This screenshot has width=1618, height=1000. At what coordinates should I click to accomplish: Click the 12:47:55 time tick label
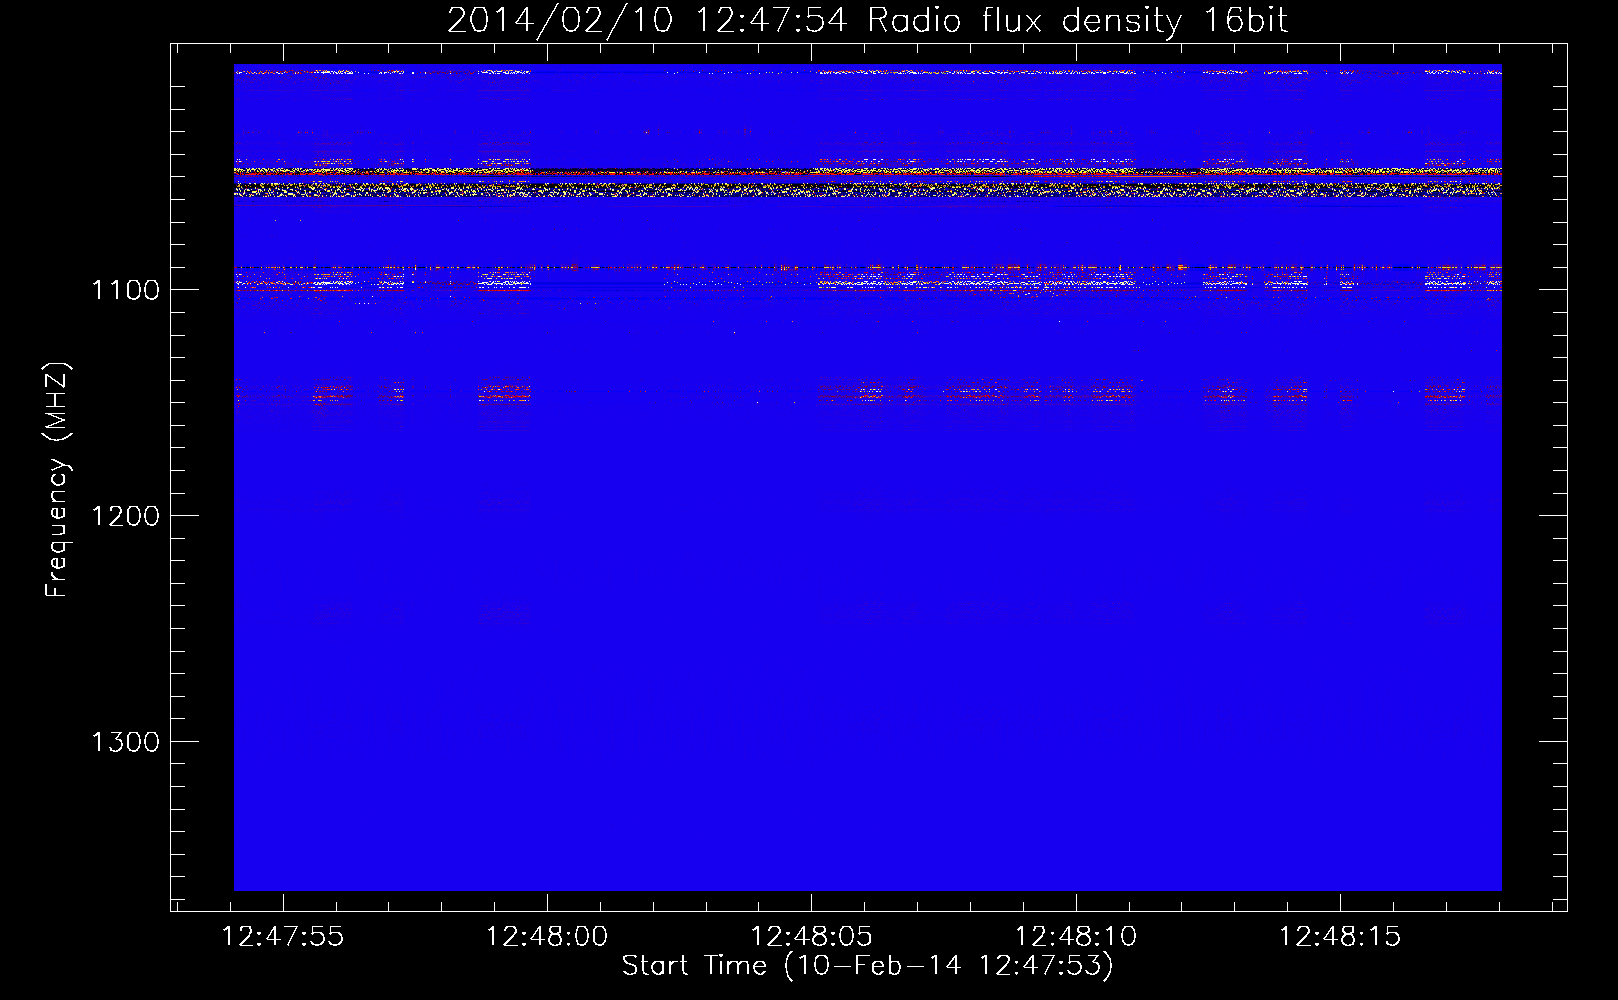tap(283, 937)
